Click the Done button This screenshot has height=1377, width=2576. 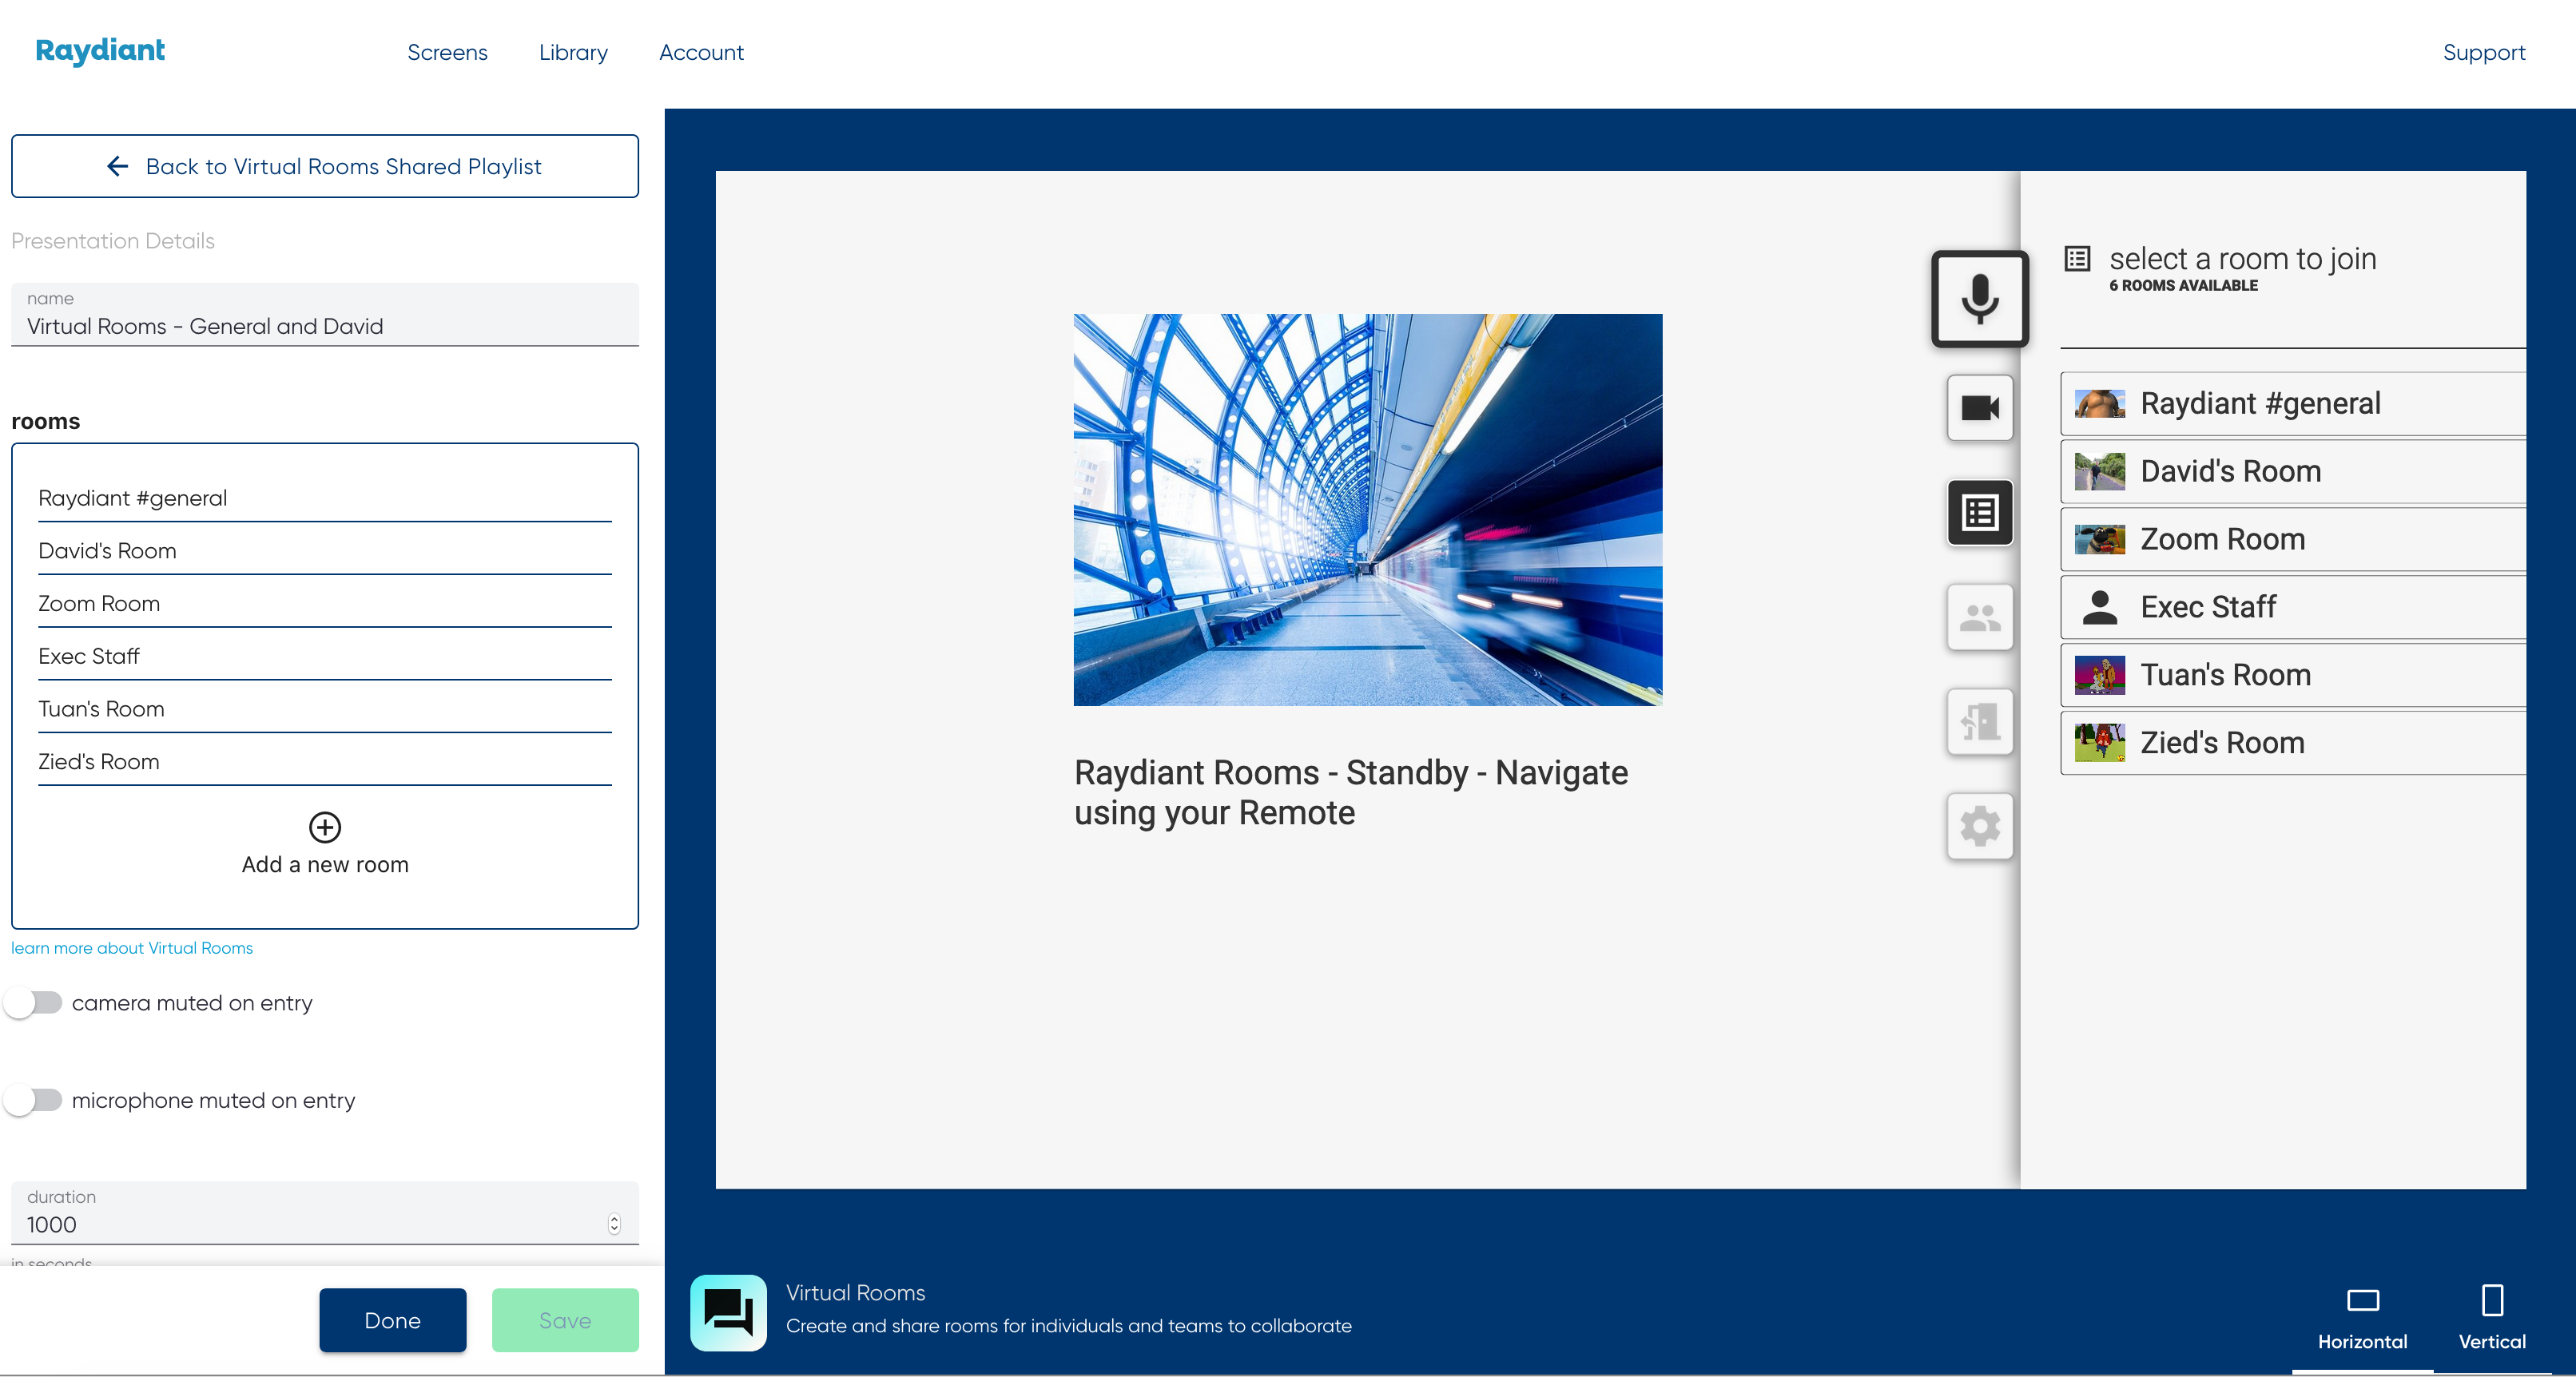392,1320
